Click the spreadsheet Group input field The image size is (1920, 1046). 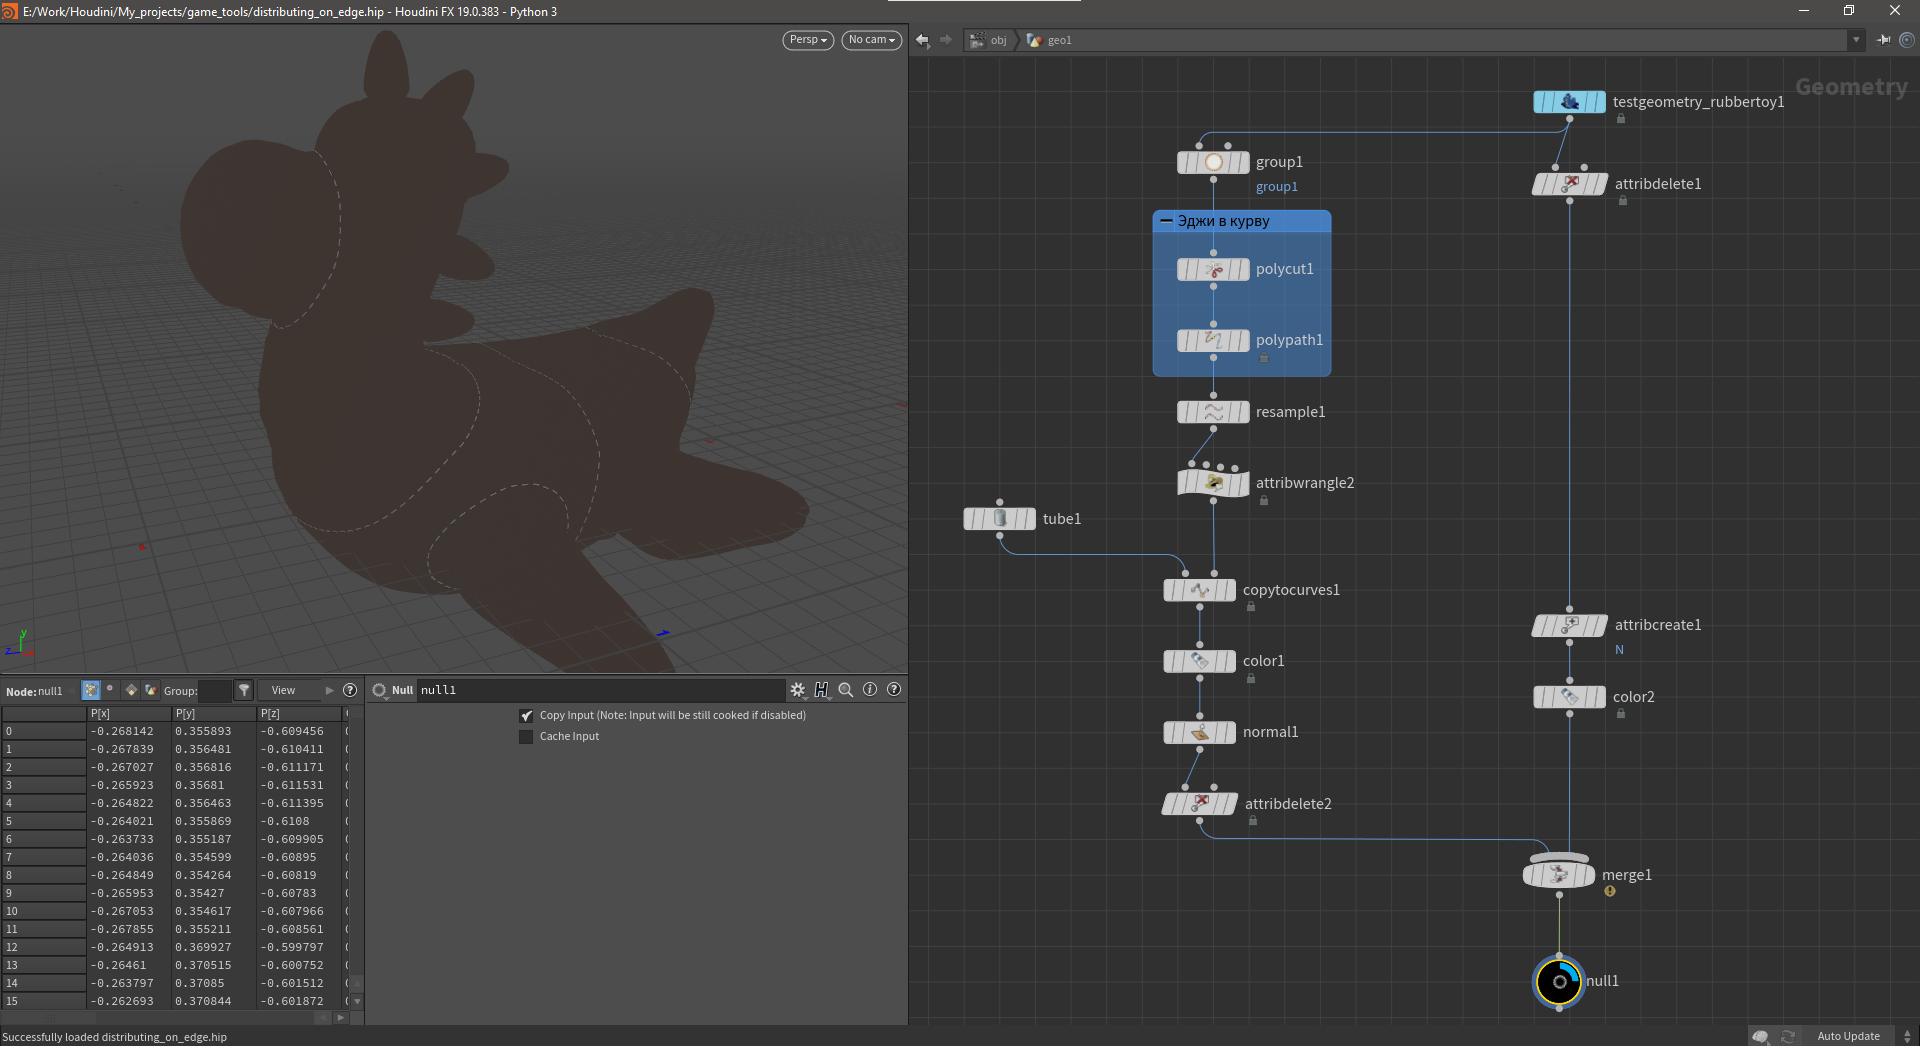pyautogui.click(x=215, y=690)
